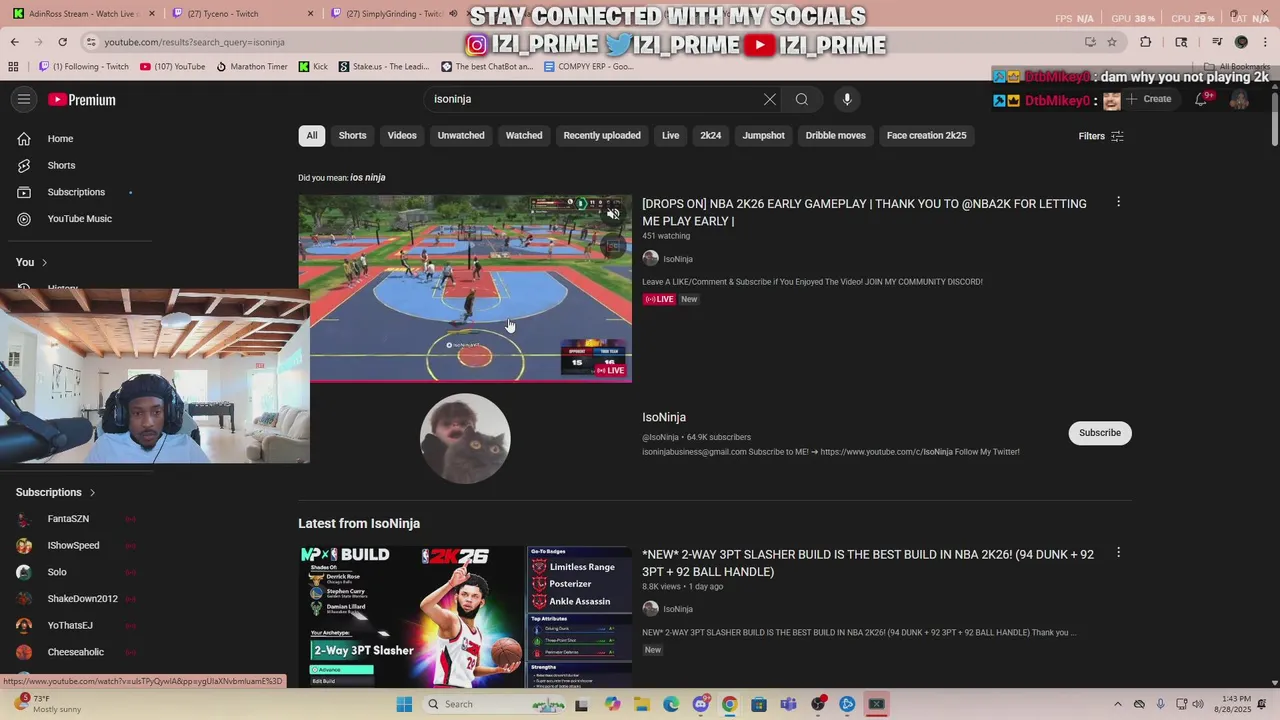Click the Windows Start button

point(404,704)
